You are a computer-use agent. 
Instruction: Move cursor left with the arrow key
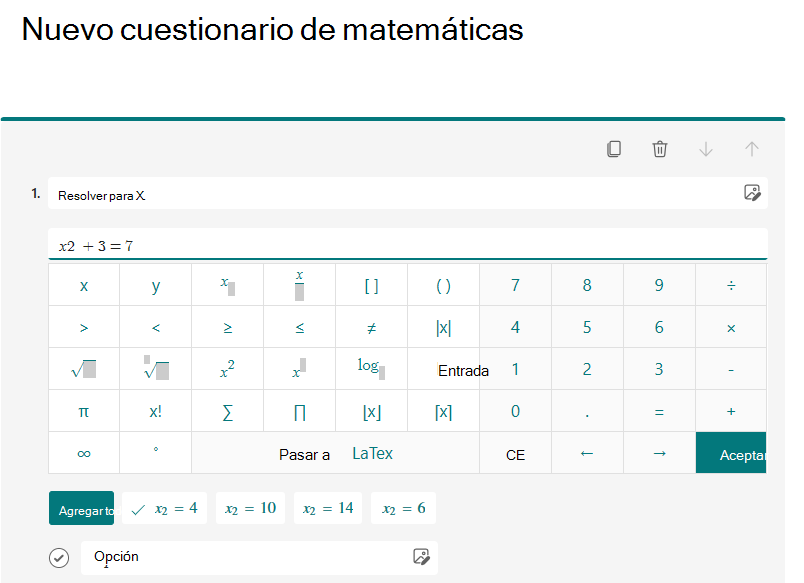click(587, 453)
